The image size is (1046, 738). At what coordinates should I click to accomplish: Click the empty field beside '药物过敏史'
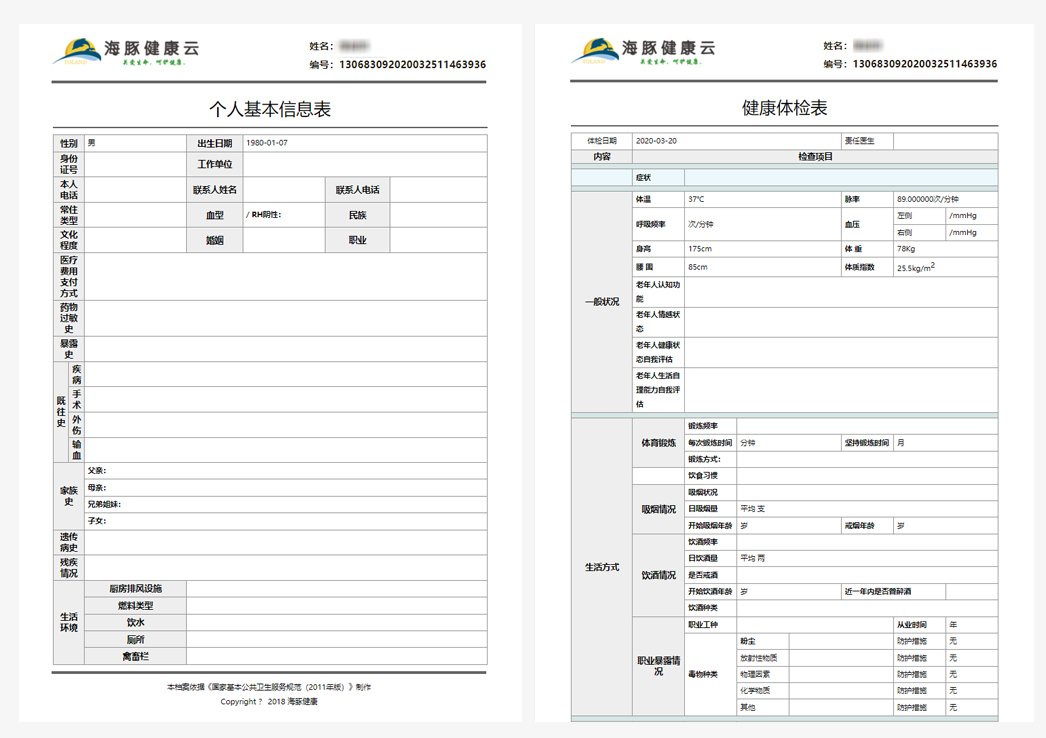(286, 318)
